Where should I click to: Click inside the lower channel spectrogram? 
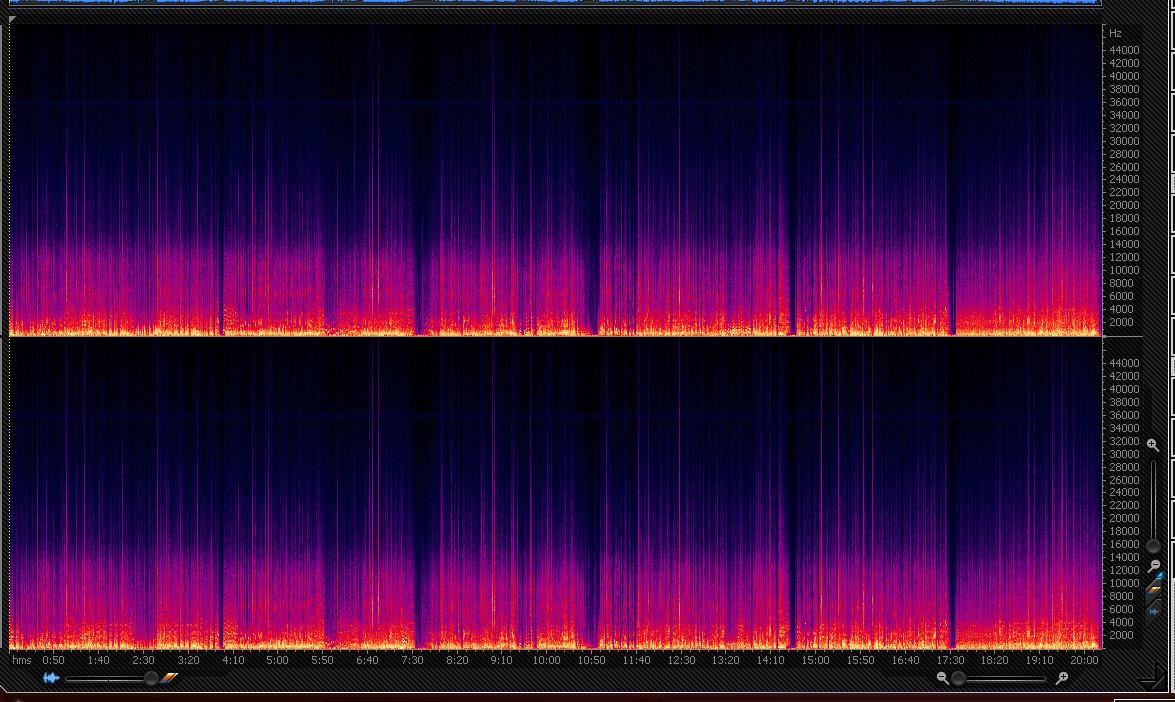(555, 493)
